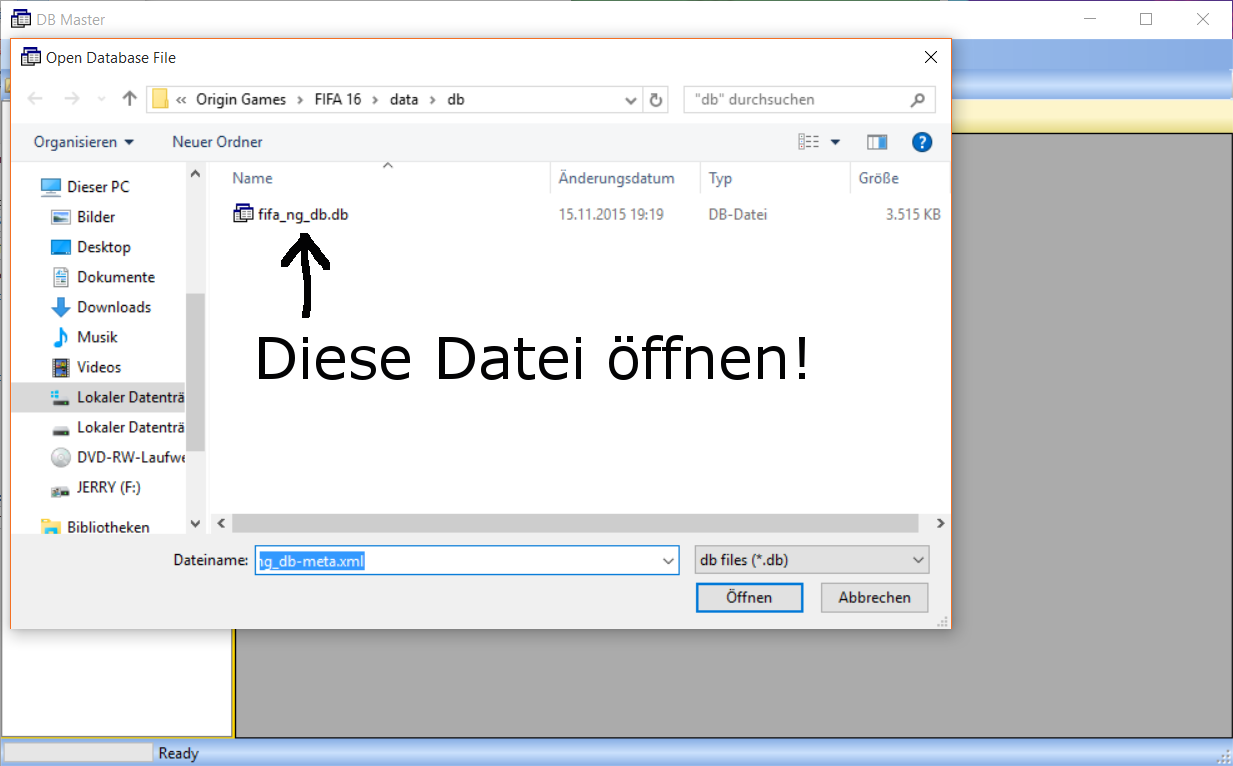This screenshot has height=766, width=1233.
Task: Click the Ready status bar text
Action: click(178, 753)
